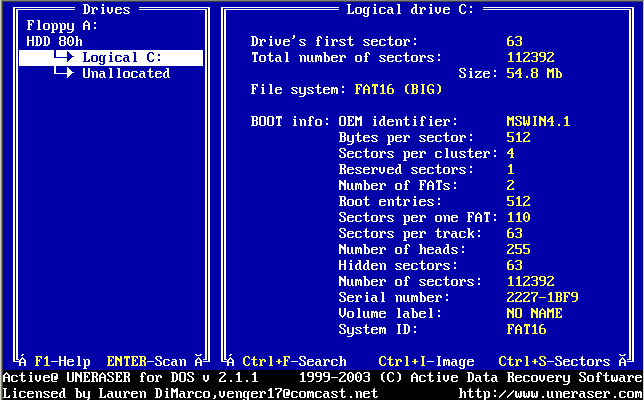Click the Ctrl+S-Sectors shortcut
644x400 pixels.
coord(554,362)
